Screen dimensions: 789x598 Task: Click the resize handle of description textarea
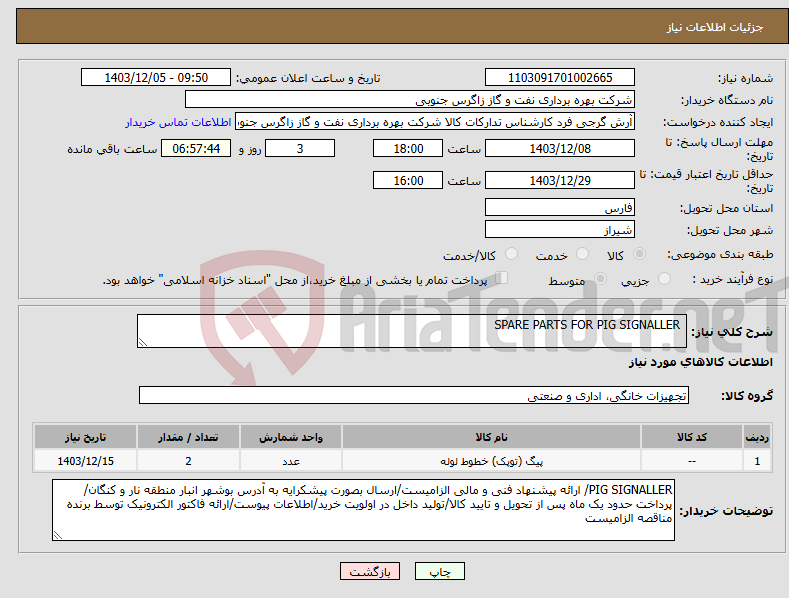click(x=143, y=342)
